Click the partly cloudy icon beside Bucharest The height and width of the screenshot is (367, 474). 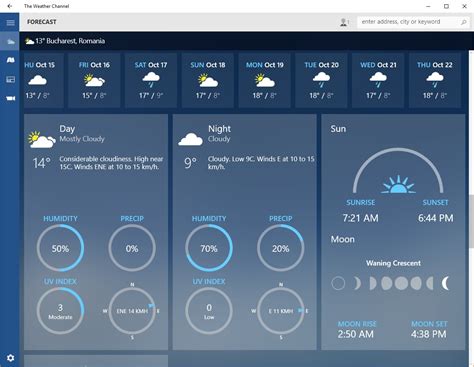coord(30,41)
